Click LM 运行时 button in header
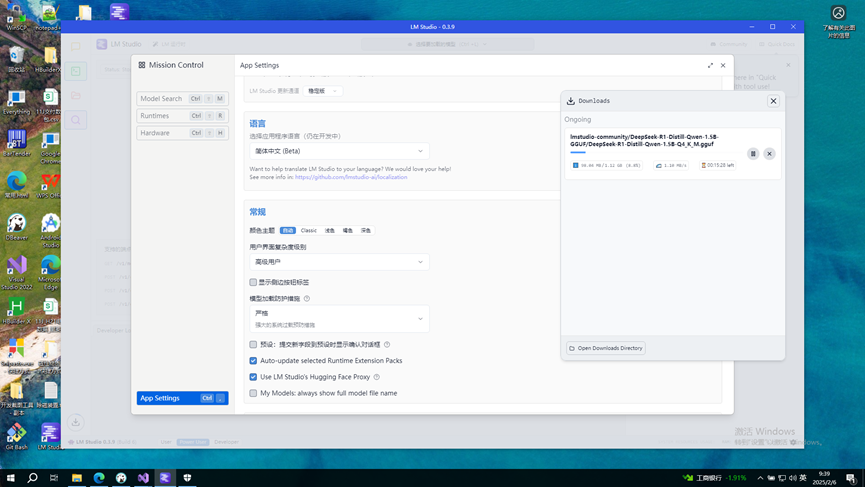This screenshot has height=487, width=865. coord(169,44)
